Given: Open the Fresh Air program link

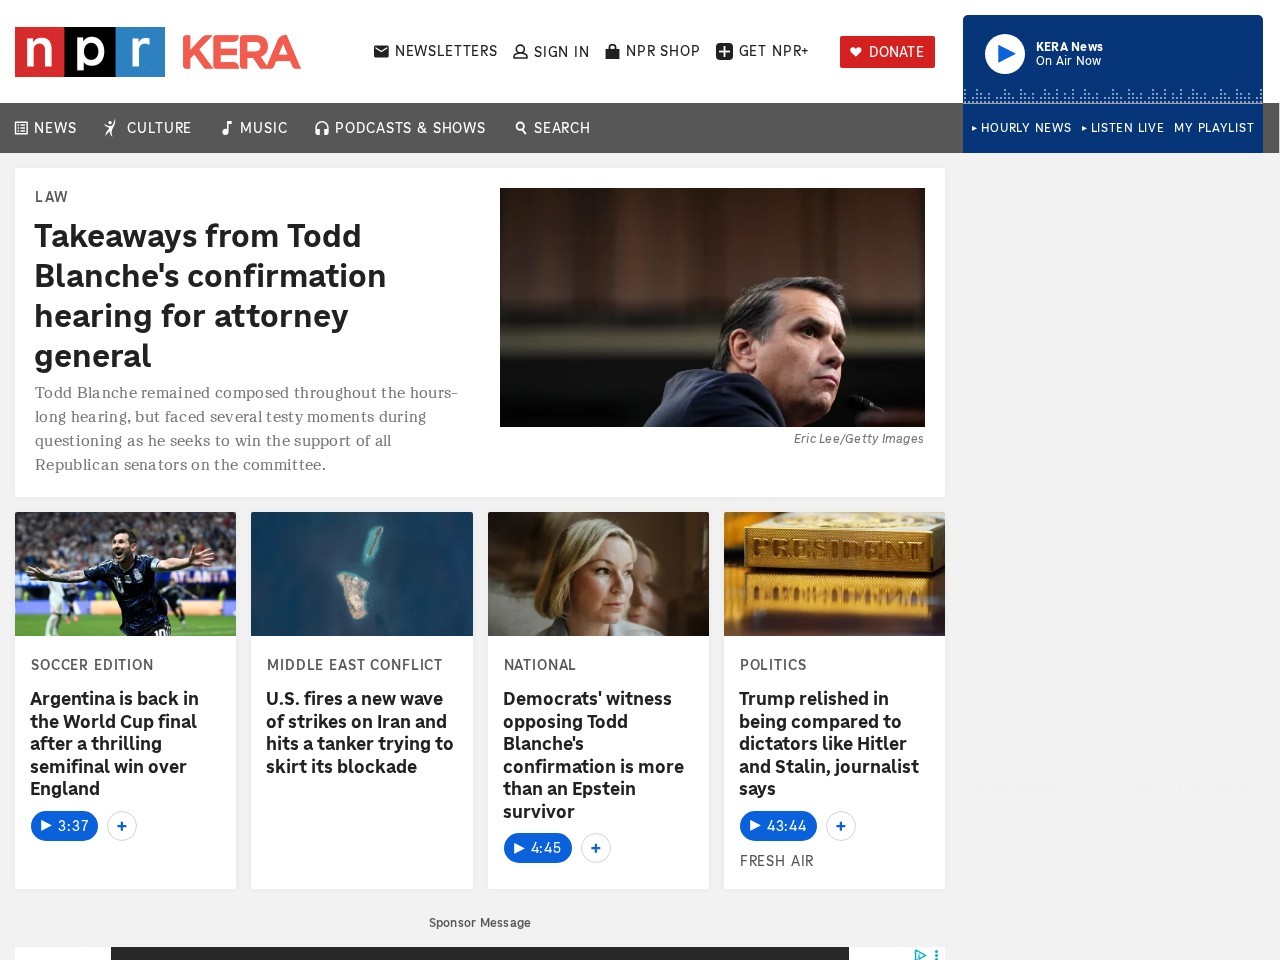Looking at the screenshot, I should pyautogui.click(x=777, y=861).
